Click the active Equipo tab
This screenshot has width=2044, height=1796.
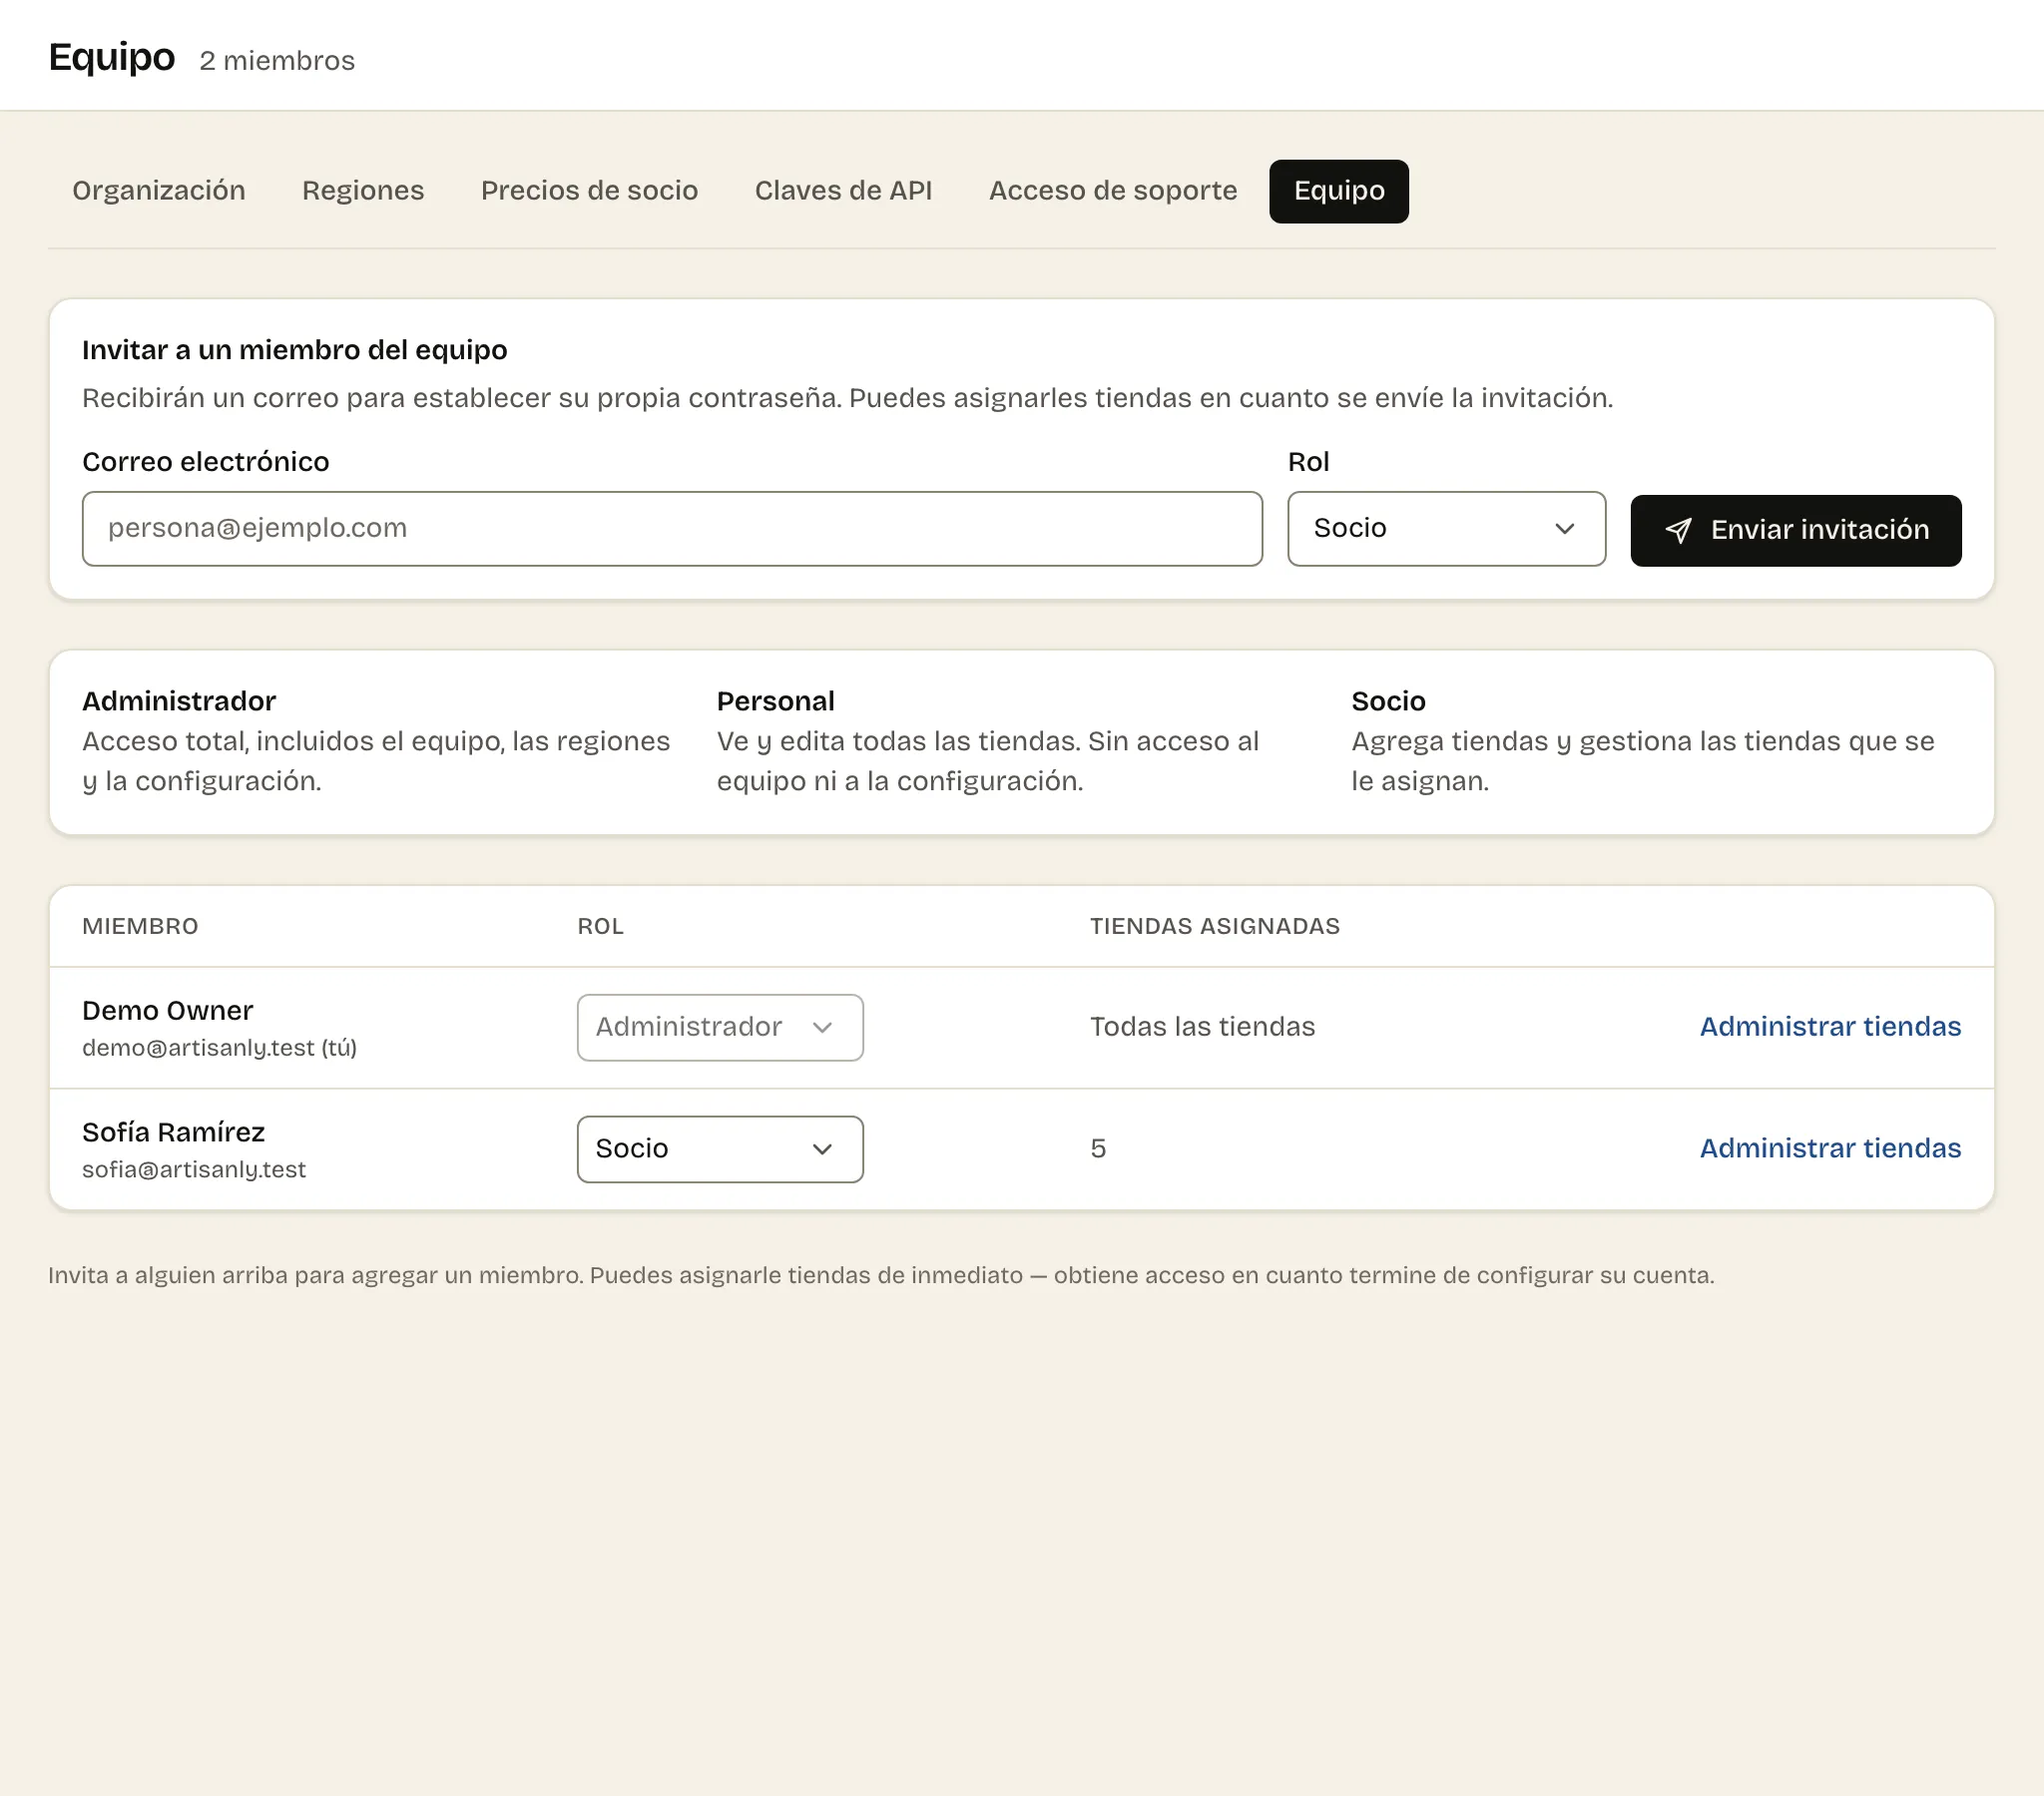(1339, 191)
